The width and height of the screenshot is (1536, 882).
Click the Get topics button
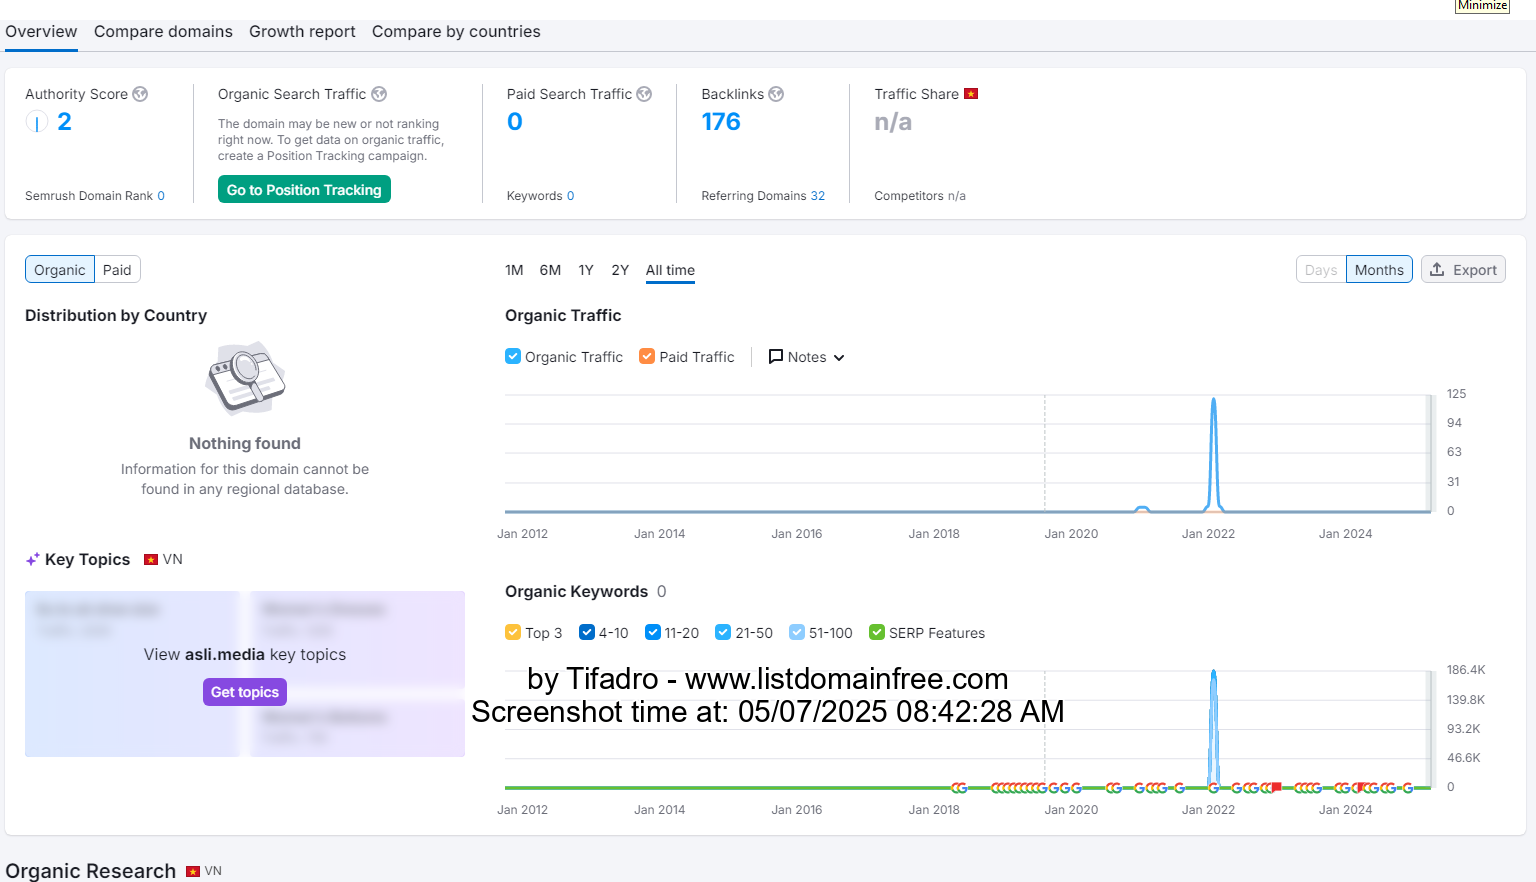[x=245, y=692]
